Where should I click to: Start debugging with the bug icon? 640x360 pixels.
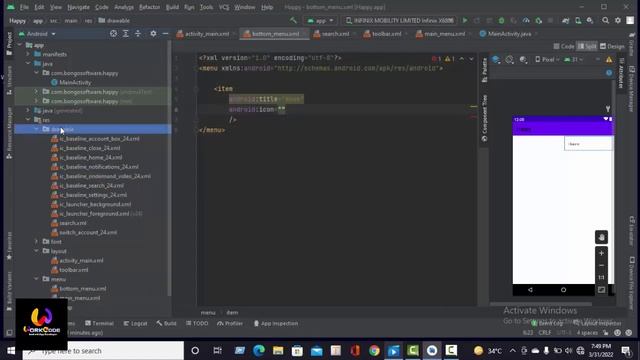pos(501,20)
